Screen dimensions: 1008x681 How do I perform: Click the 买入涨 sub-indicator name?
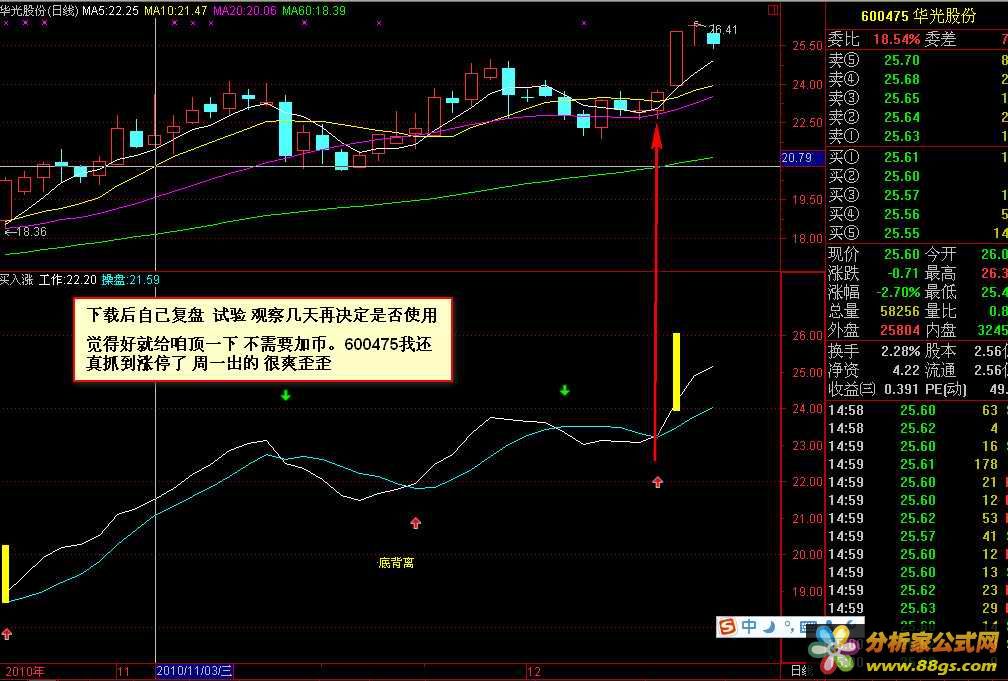tap(16, 280)
